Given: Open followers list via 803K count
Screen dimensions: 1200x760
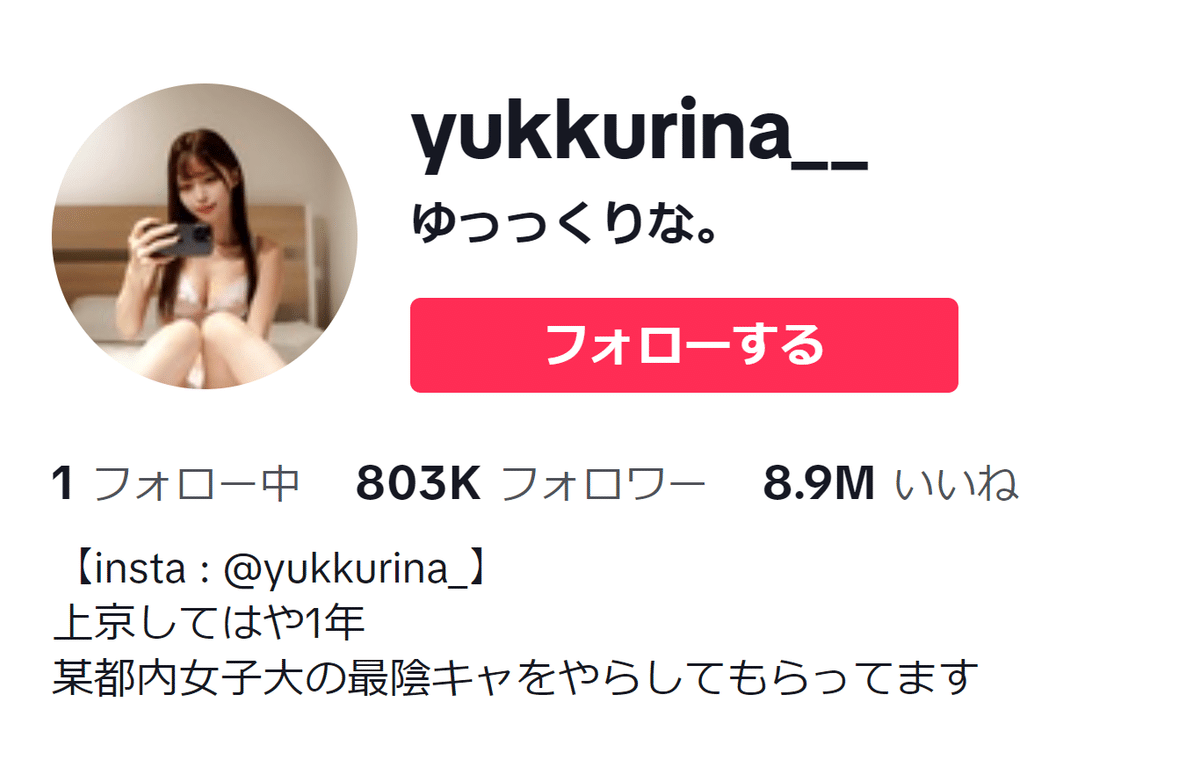Looking at the screenshot, I should pos(419,484).
